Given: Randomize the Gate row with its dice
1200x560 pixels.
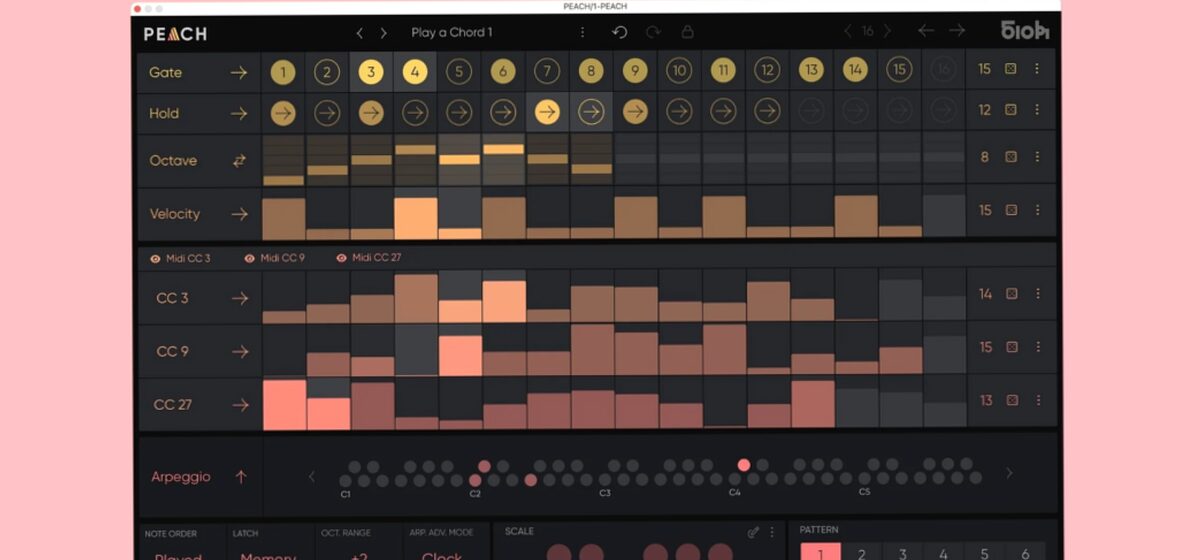Looking at the screenshot, I should (x=1011, y=69).
